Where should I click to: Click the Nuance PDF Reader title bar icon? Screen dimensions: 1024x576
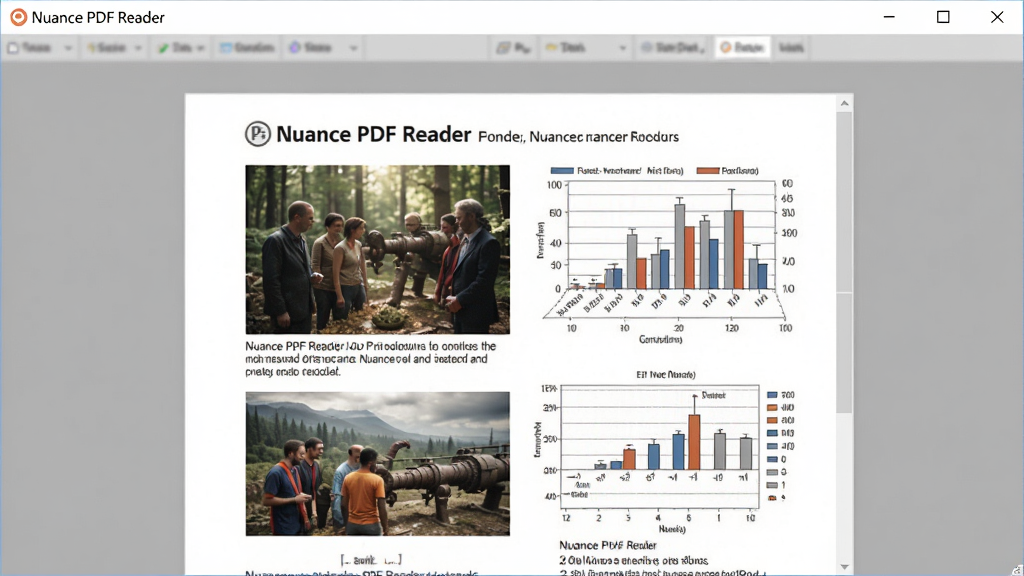pos(18,17)
